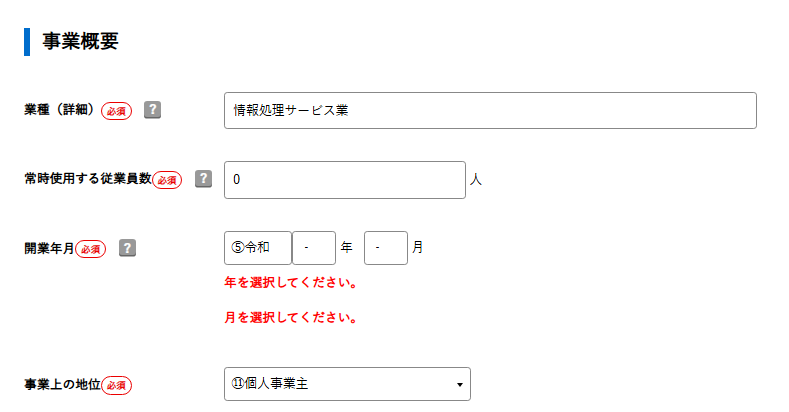Click the help icon beside 業種（詳細）
This screenshot has height=412, width=789.
(x=152, y=110)
